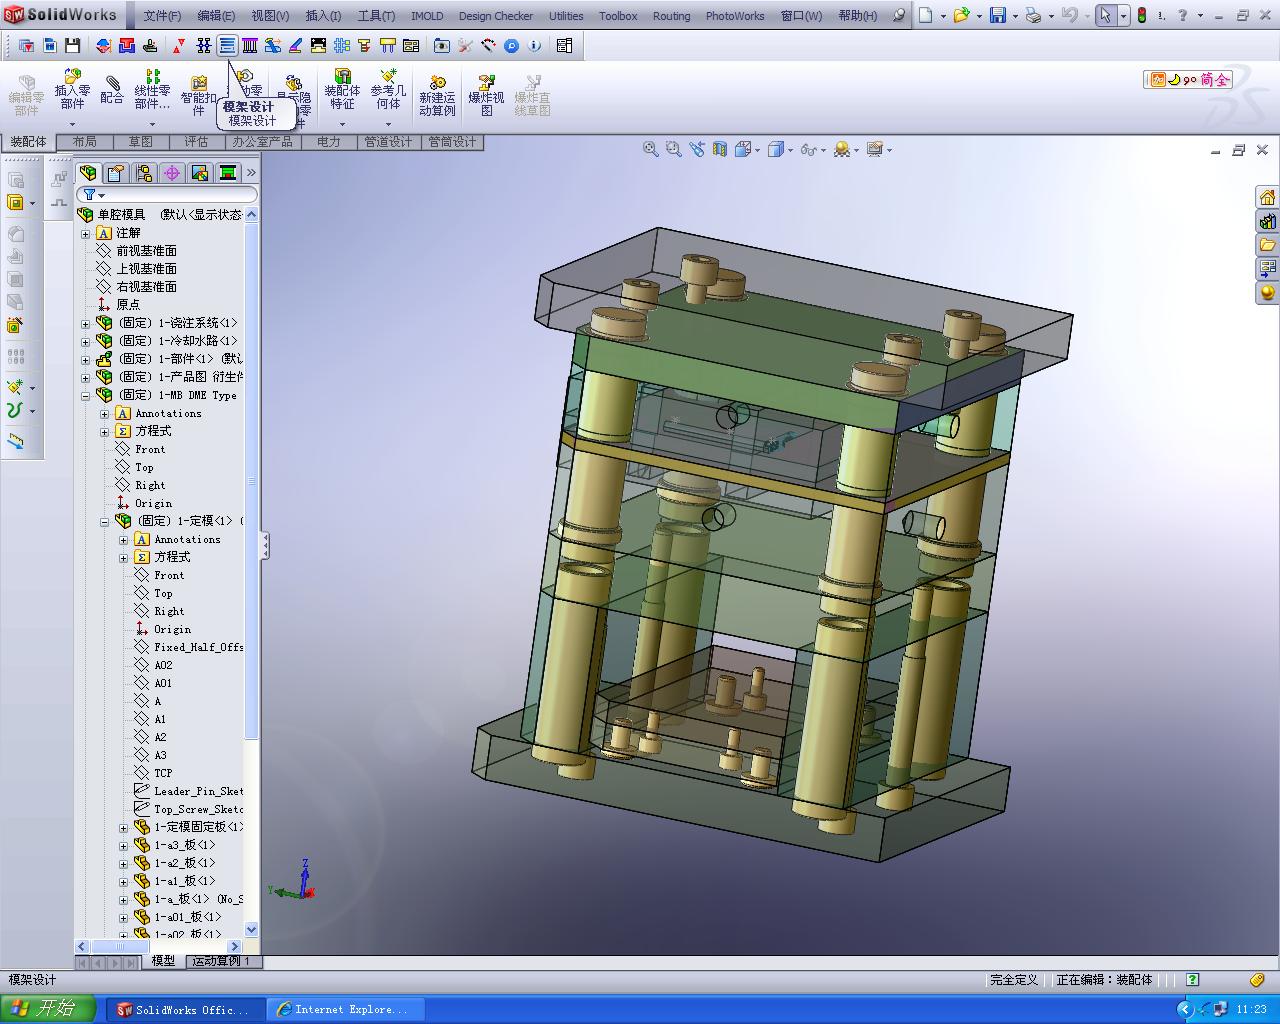The image size is (1280, 1024).
Task: Click the Assembly Features (装配体特征) icon
Action: [x=342, y=90]
